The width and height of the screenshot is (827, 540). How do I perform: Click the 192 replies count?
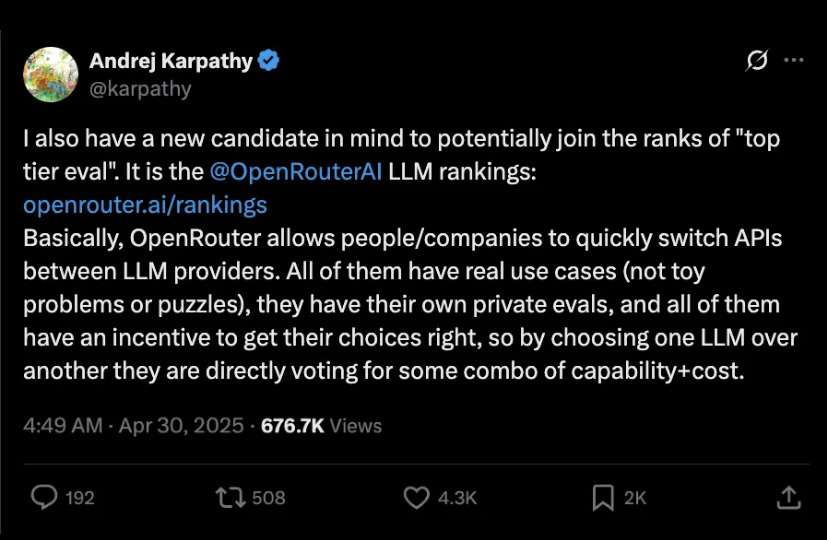(80, 497)
